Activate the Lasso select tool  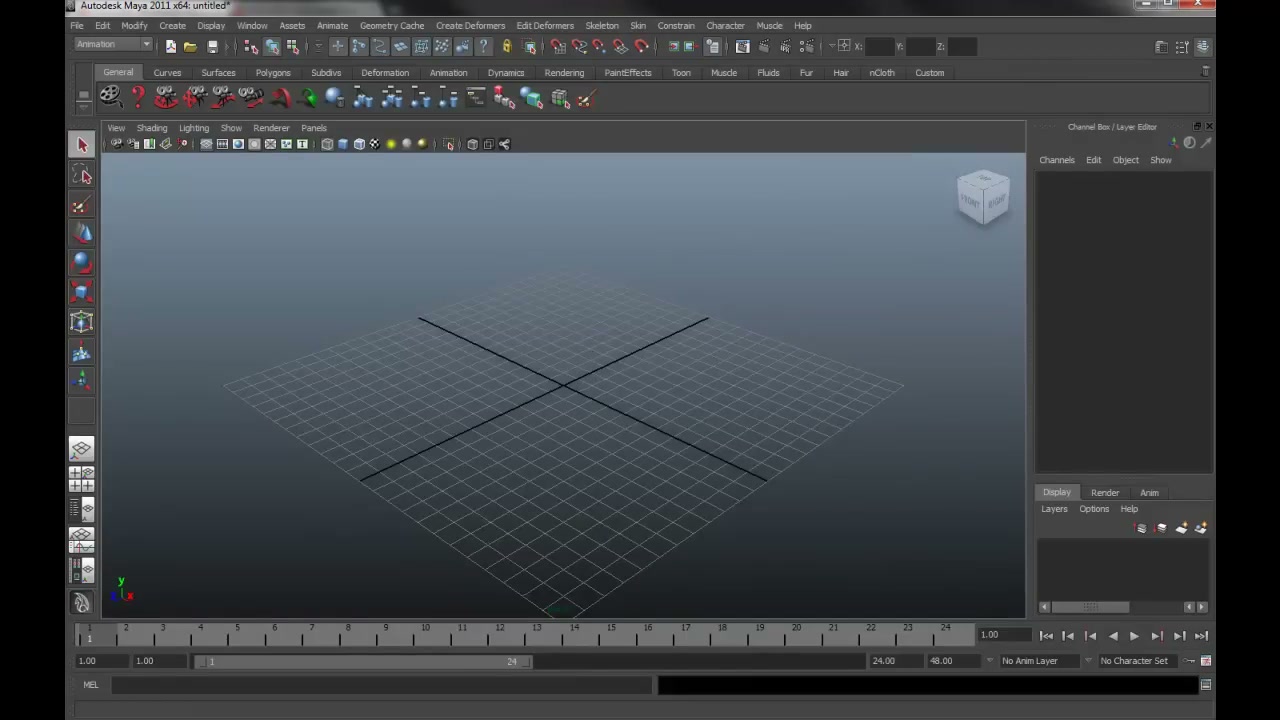point(82,176)
